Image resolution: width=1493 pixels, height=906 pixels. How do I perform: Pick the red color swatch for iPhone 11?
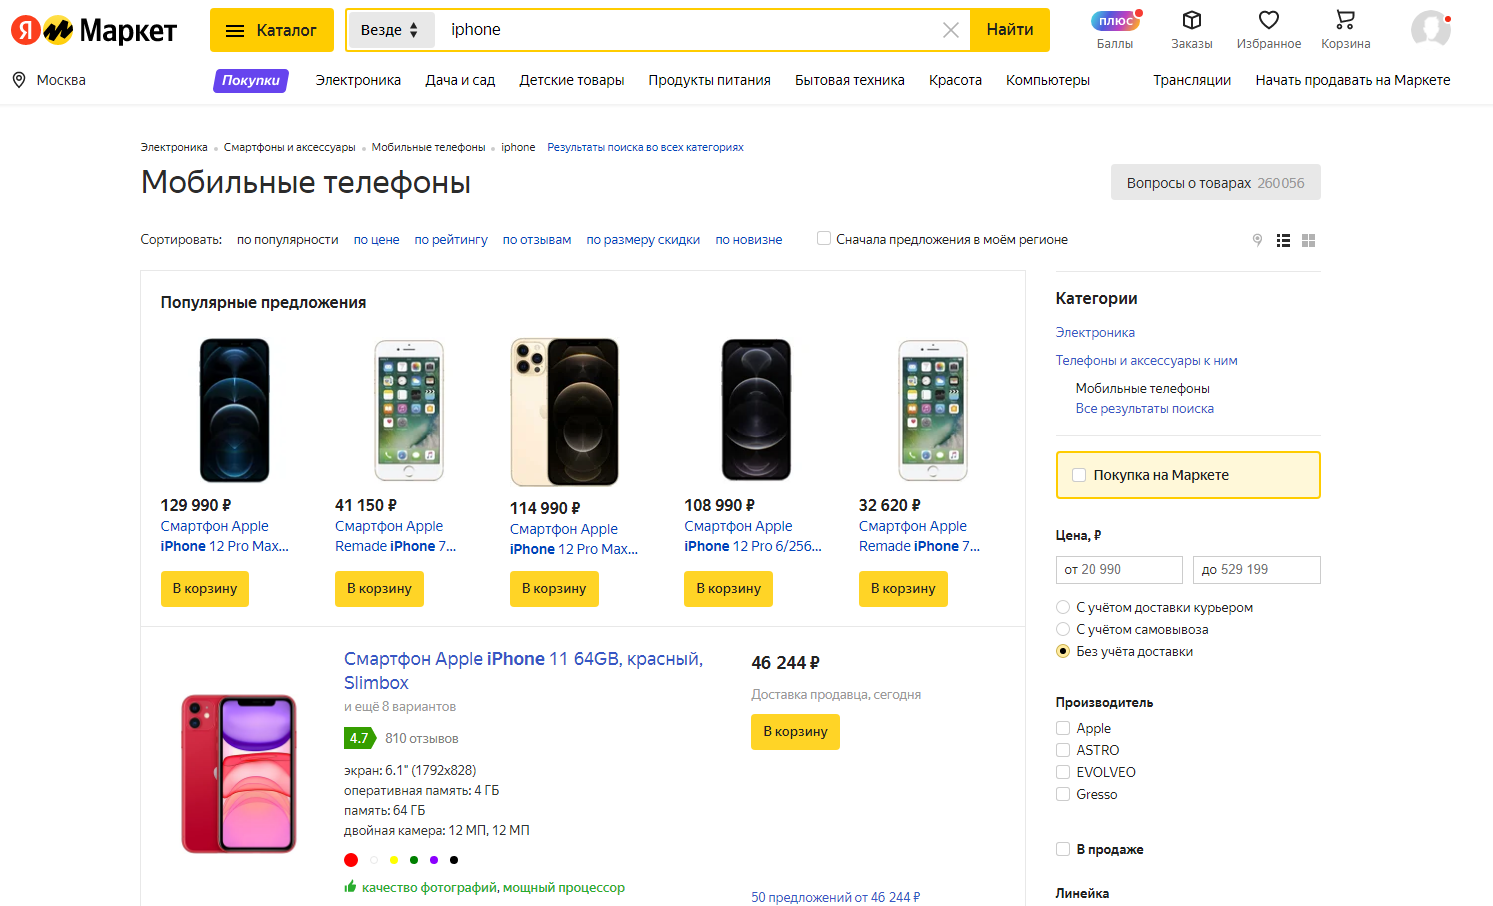(x=351, y=860)
